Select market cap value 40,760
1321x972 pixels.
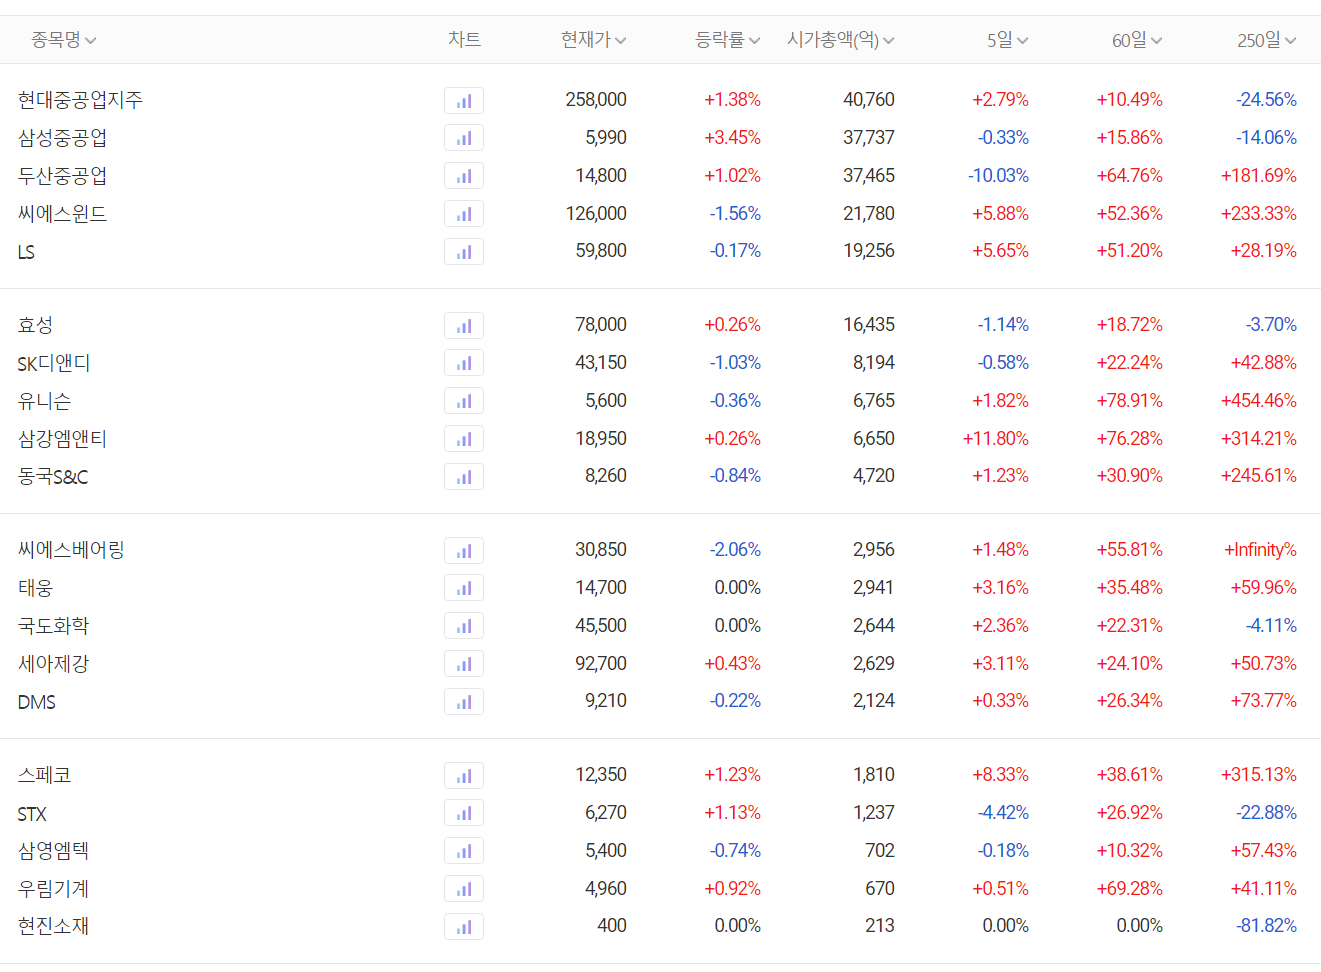click(x=869, y=100)
